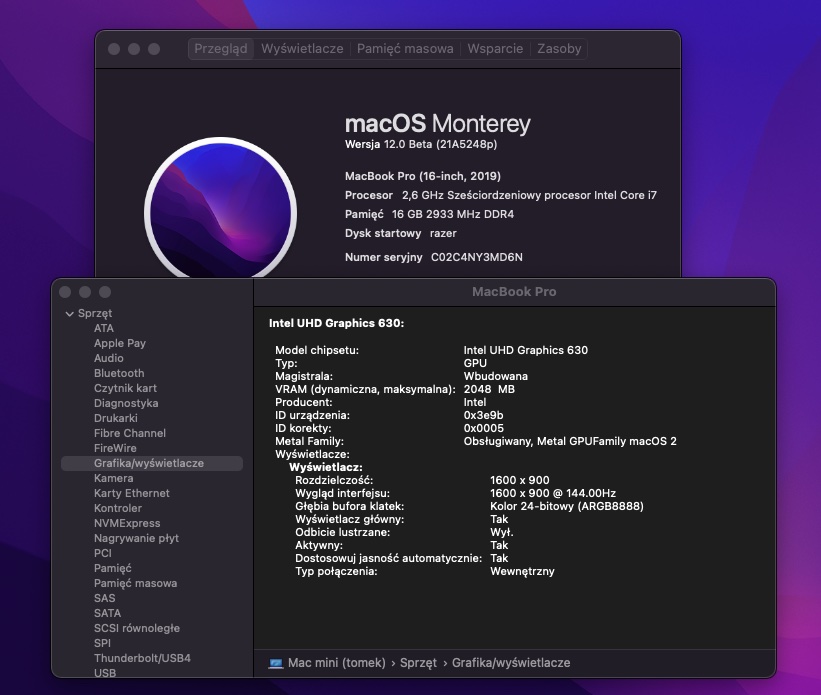Viewport: 821px width, 695px height.
Task: Click the Wewnętrzny connection type value
Action: [522, 571]
